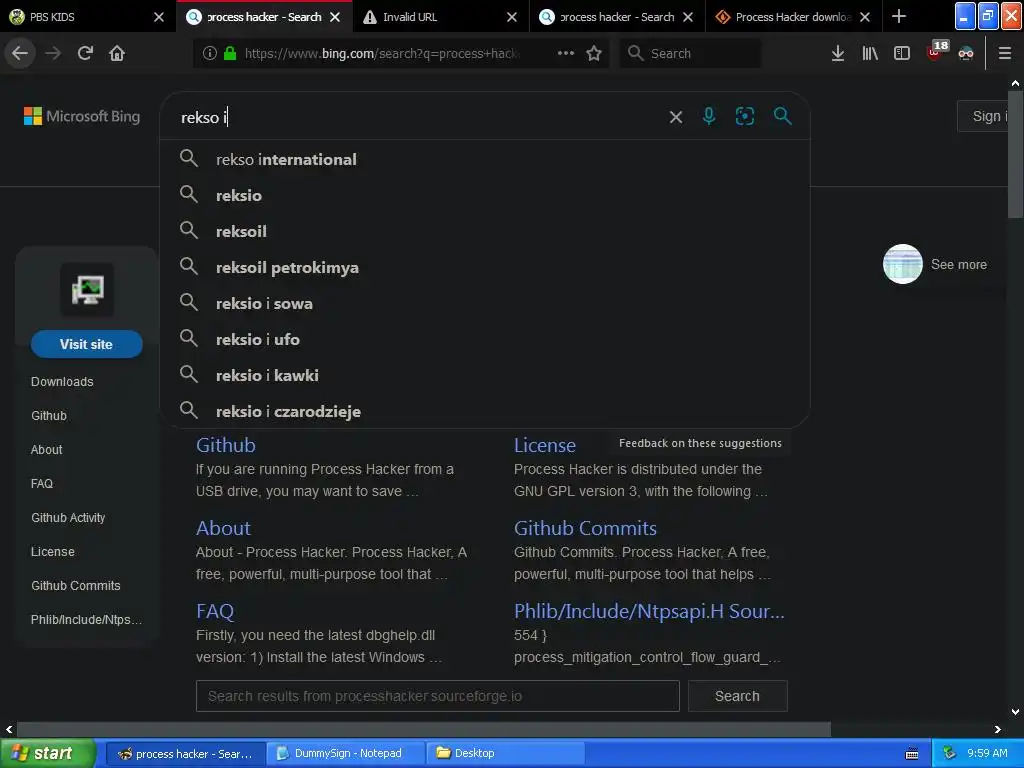Open the Library icon in toolbar
Screen dimensions: 1024x768
[x=870, y=53]
